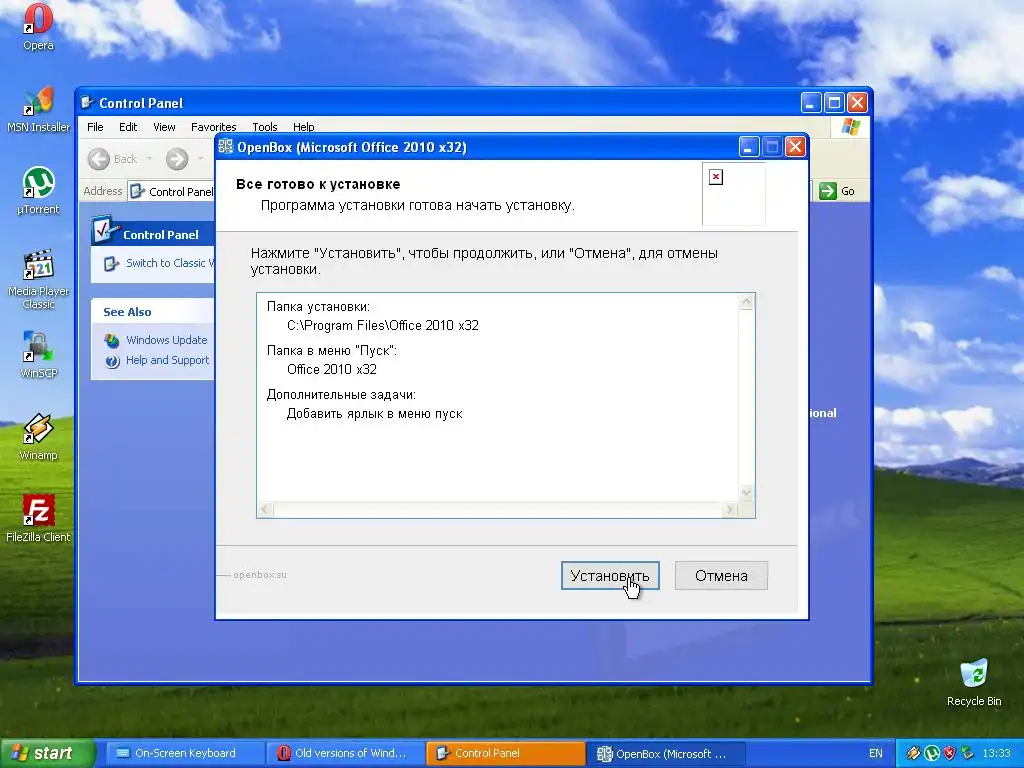Select the Recycle Bin icon
The width and height of the screenshot is (1024, 768).
click(974, 682)
